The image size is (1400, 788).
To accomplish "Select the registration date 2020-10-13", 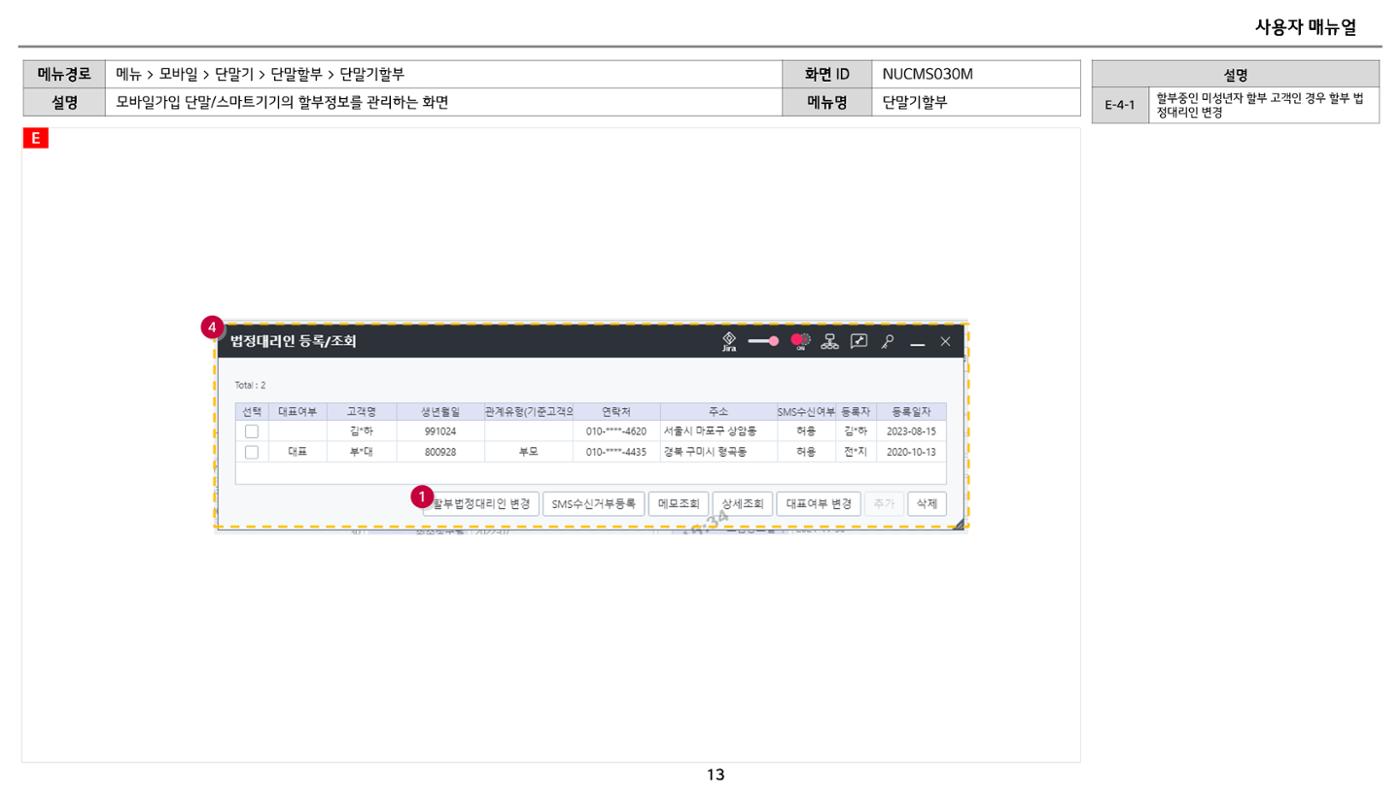I will pos(911,452).
